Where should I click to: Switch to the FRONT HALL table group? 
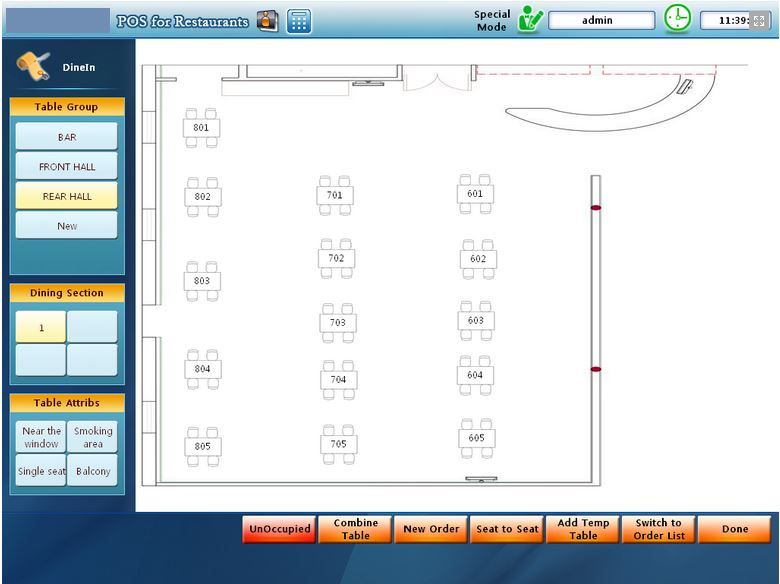point(67,167)
